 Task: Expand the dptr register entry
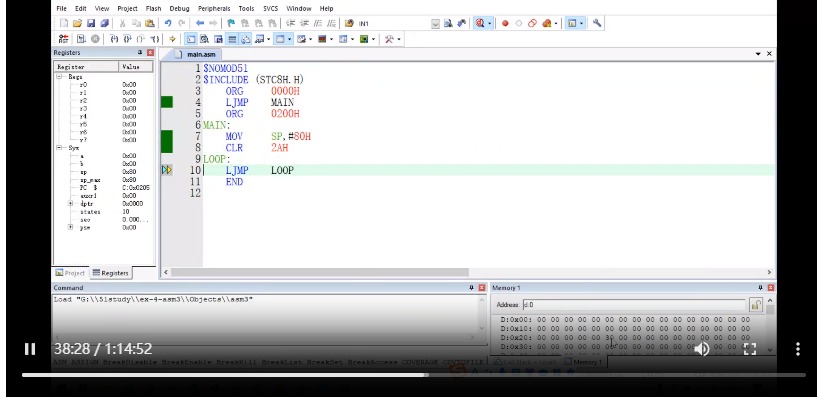pyautogui.click(x=70, y=204)
